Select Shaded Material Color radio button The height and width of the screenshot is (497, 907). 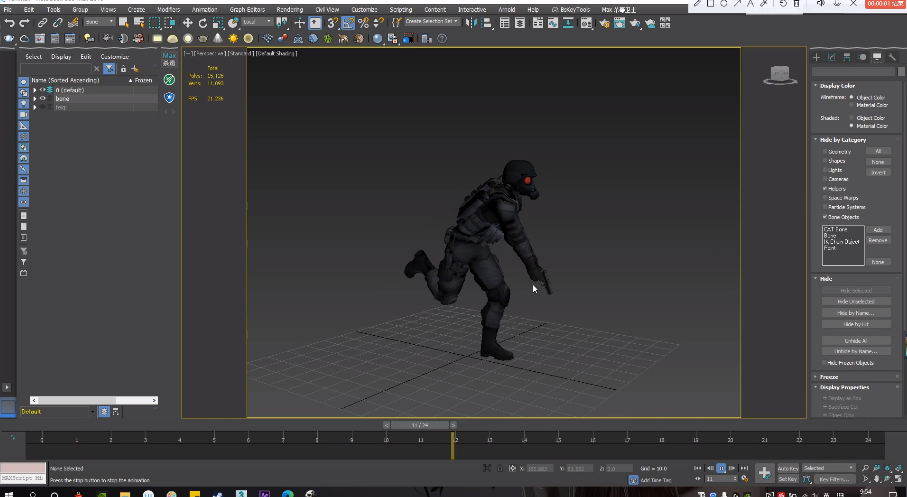(x=851, y=126)
